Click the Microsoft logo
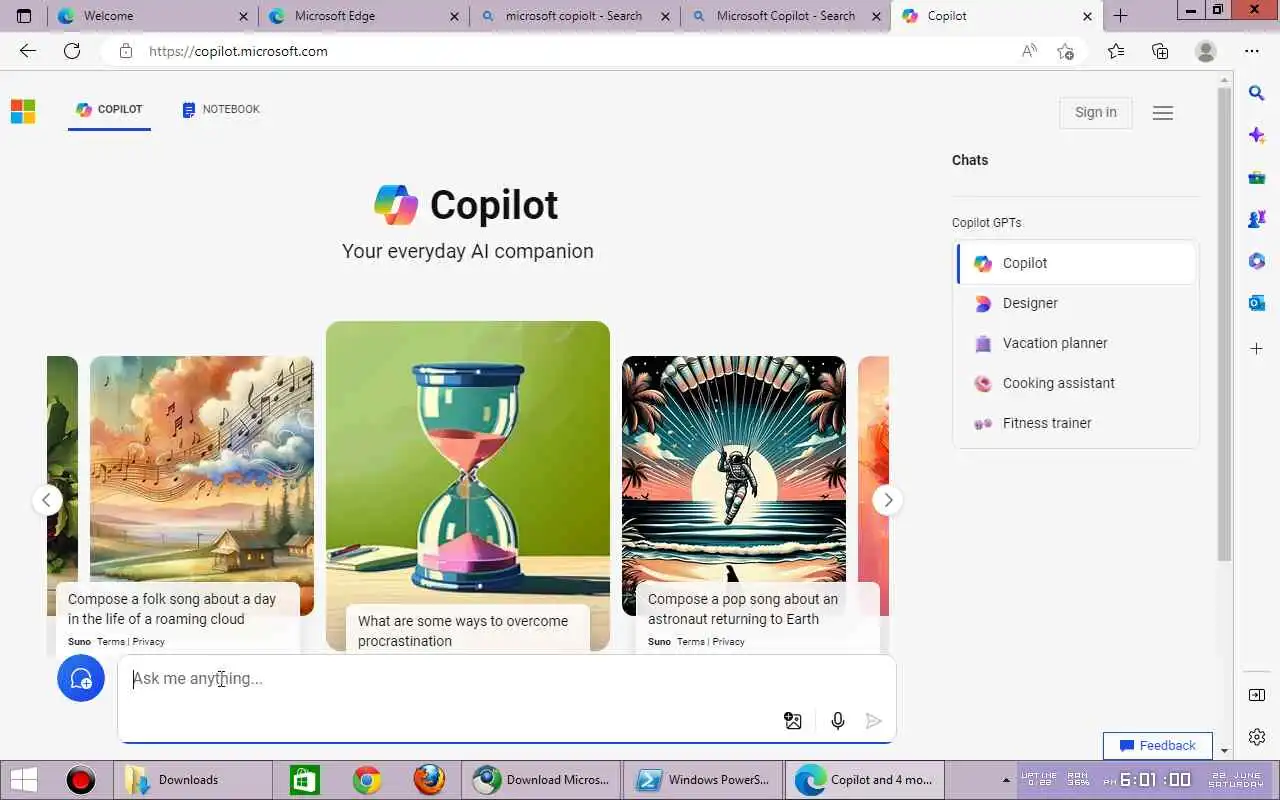The width and height of the screenshot is (1280, 800). coord(23,111)
